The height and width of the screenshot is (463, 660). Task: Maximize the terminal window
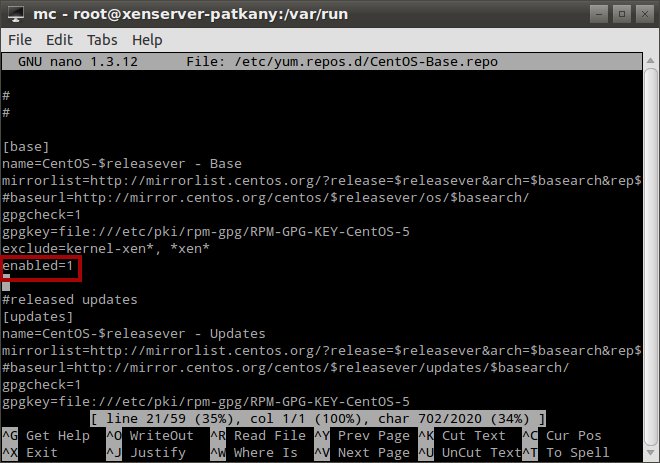coord(622,14)
